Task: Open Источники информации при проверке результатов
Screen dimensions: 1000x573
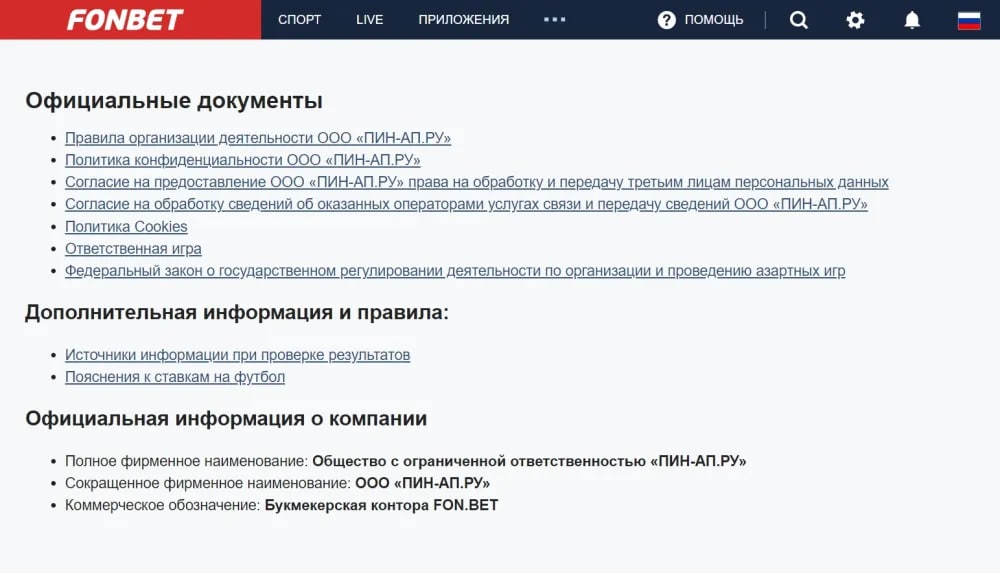Action: point(237,355)
